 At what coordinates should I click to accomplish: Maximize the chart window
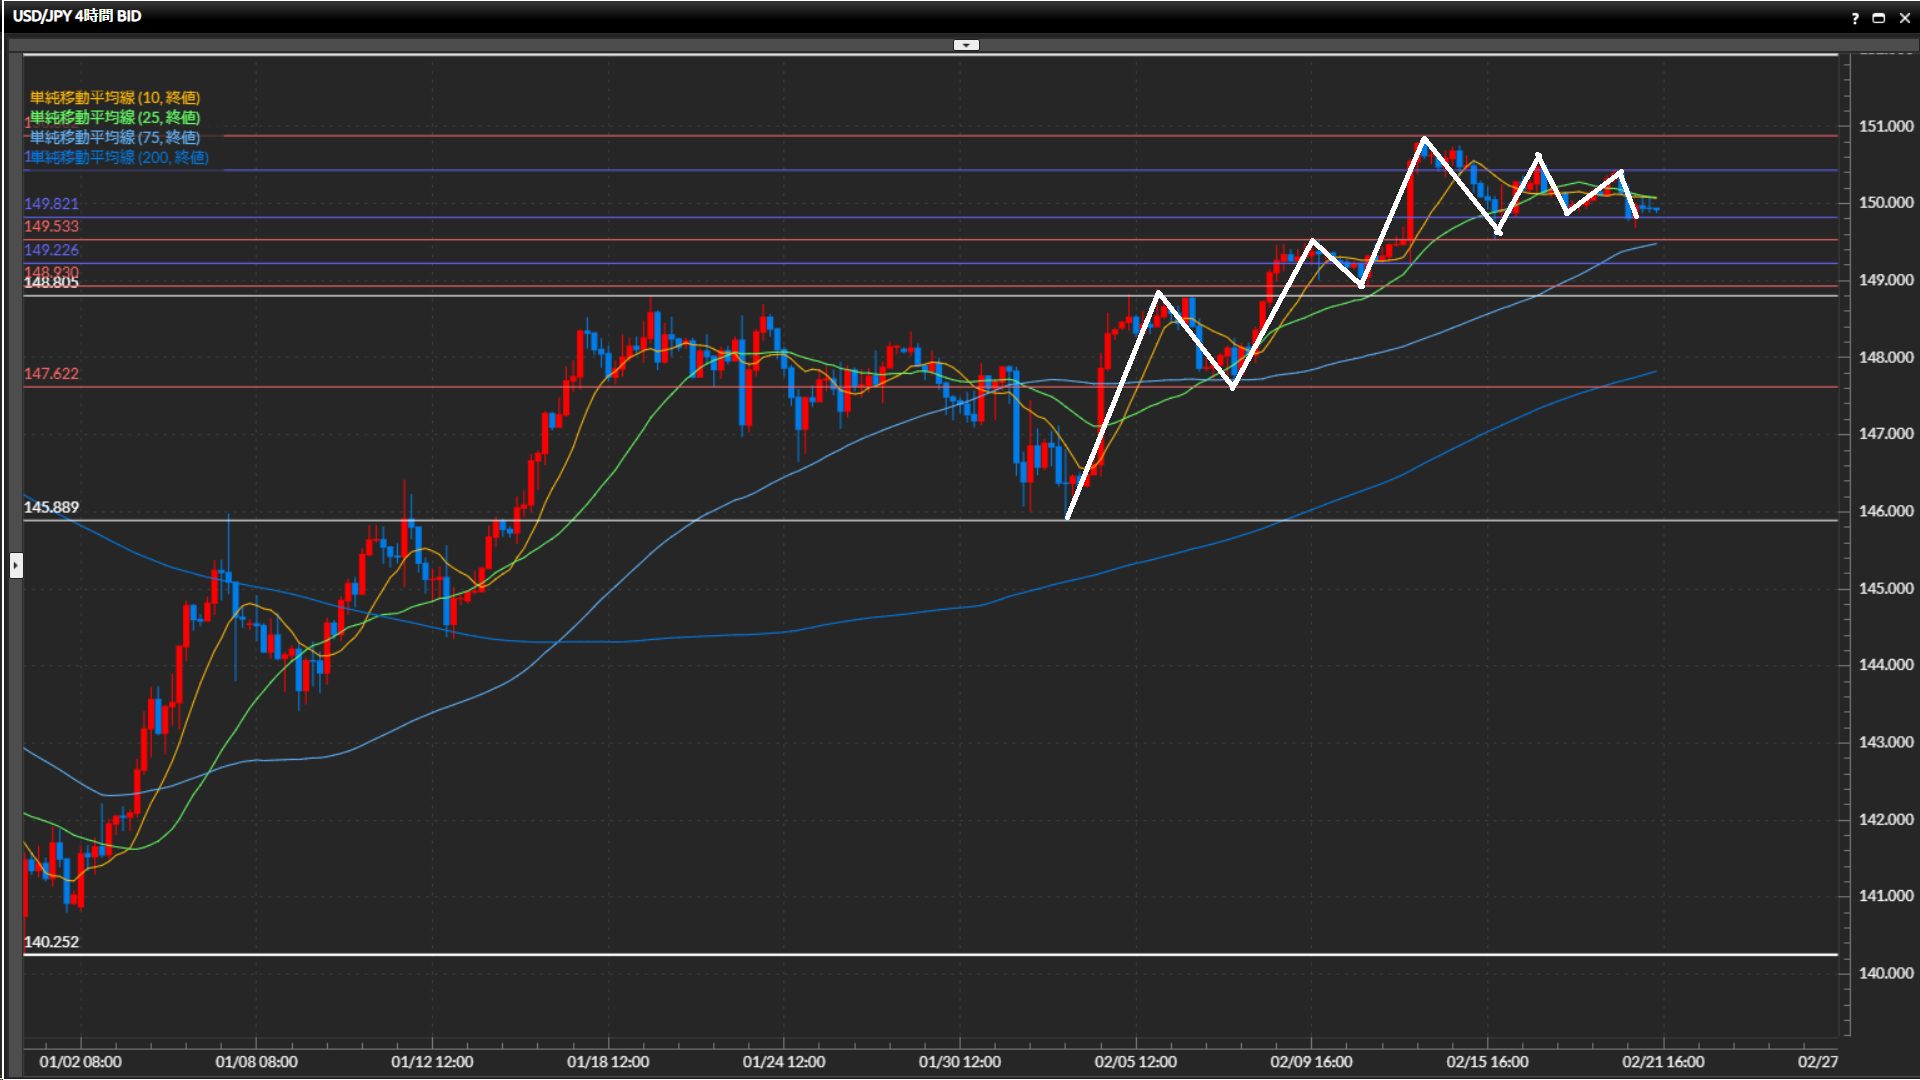1878,18
